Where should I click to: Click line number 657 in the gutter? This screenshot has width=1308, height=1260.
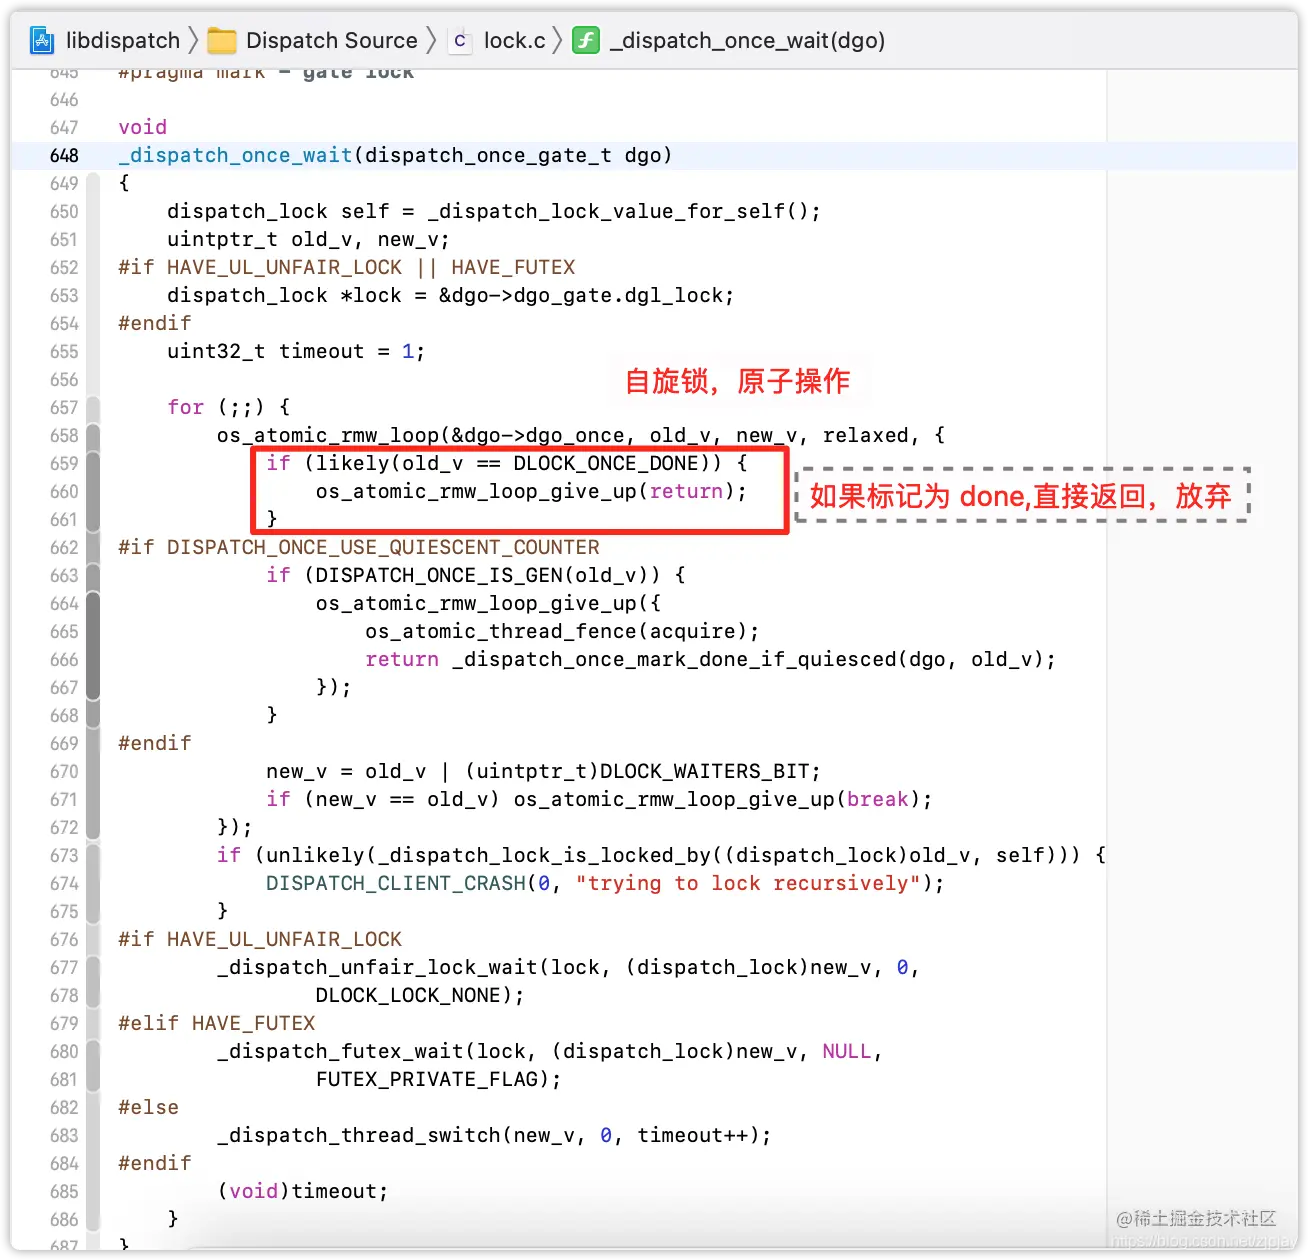click(x=64, y=407)
